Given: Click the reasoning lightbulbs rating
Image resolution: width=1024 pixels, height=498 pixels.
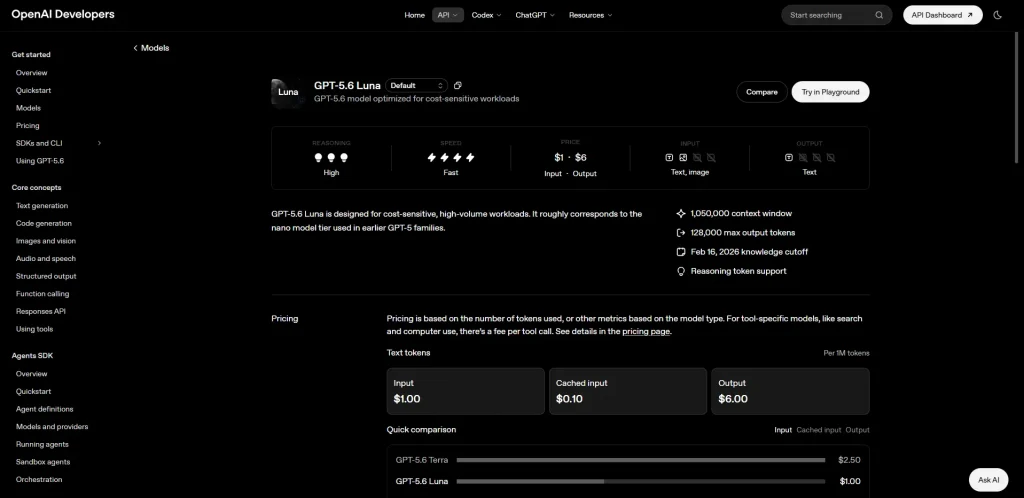Looking at the screenshot, I should tap(331, 157).
